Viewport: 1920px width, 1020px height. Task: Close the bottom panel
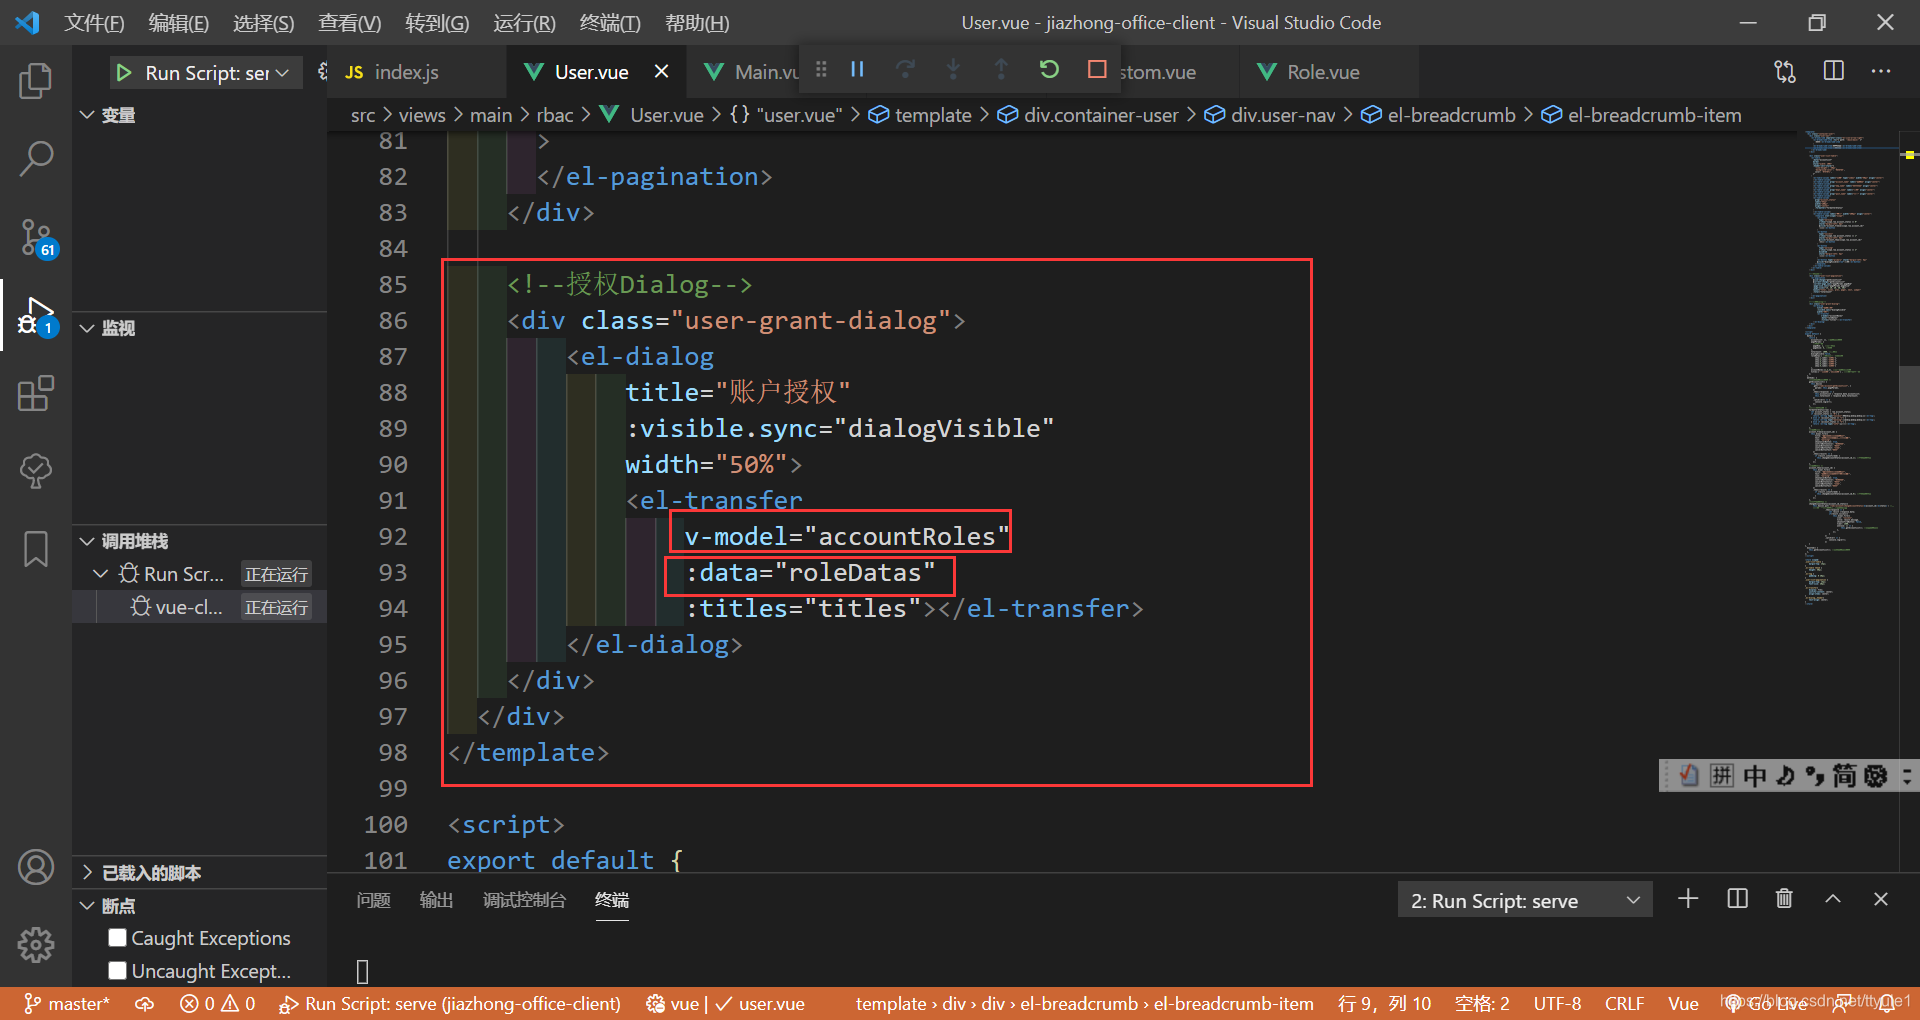pos(1881,899)
